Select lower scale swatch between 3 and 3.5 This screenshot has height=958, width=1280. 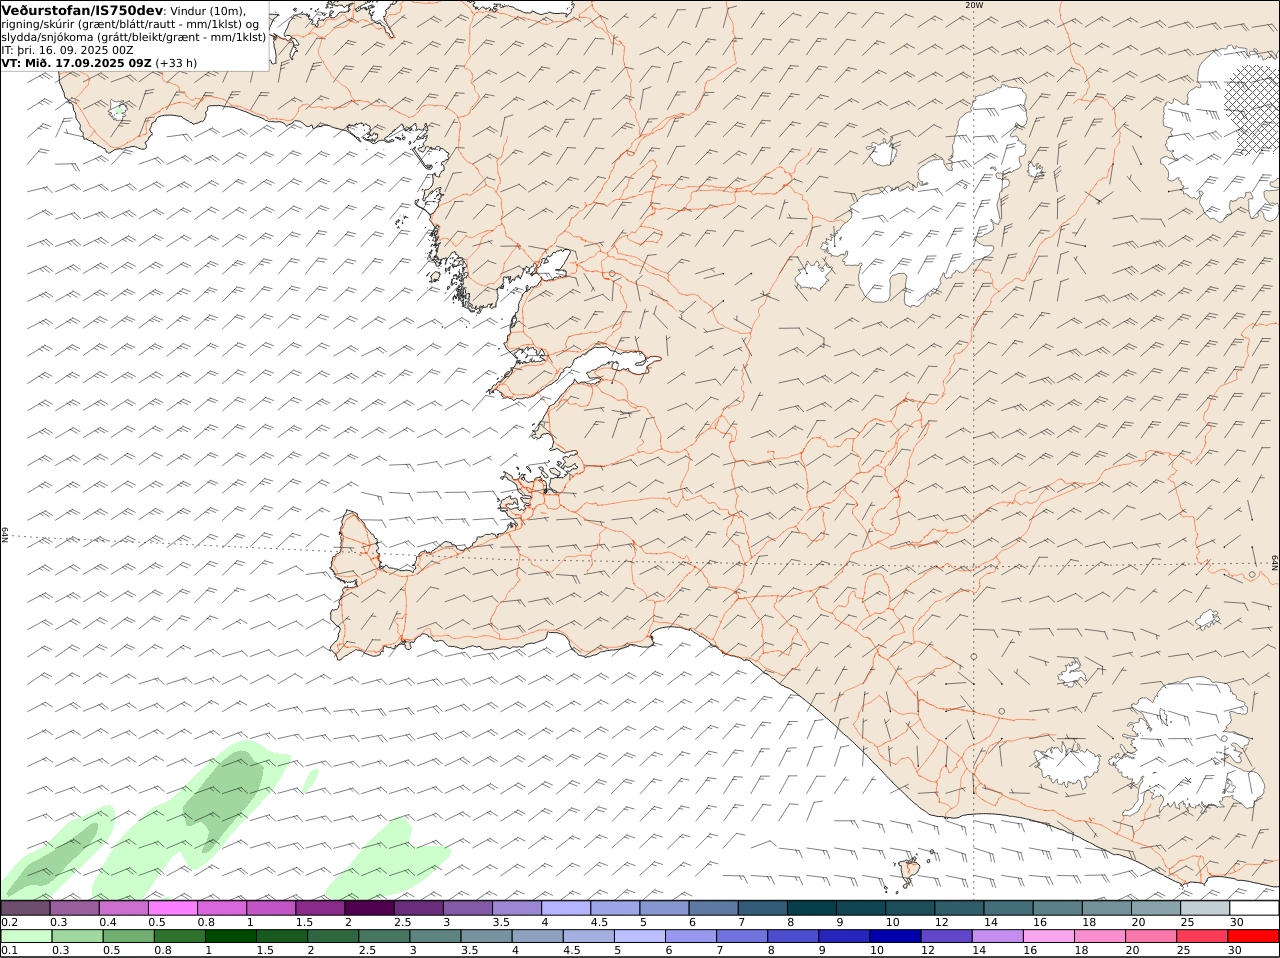[x=435, y=936]
